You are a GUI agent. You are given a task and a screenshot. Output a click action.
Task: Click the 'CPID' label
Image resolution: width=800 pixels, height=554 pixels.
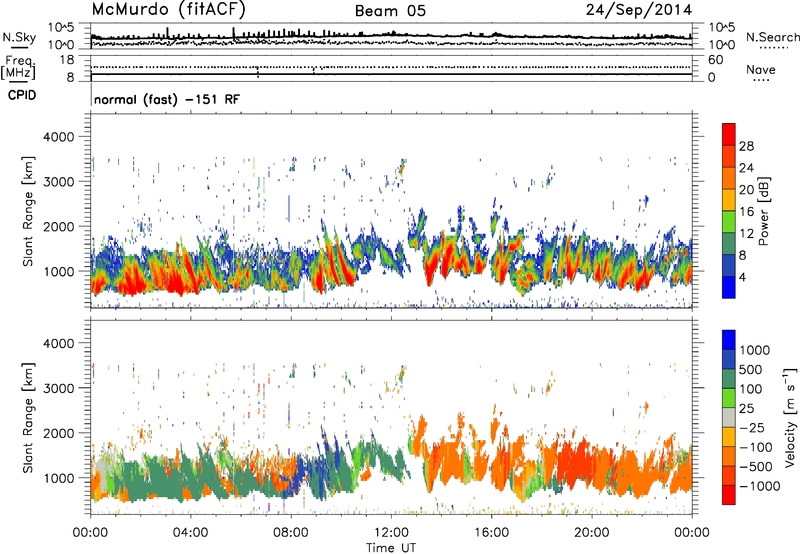point(22,95)
